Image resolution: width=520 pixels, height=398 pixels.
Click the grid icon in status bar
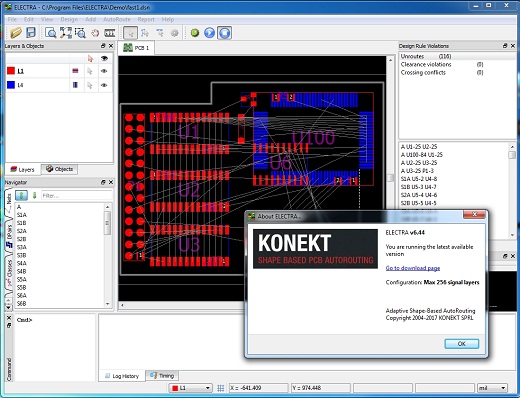pos(220,388)
